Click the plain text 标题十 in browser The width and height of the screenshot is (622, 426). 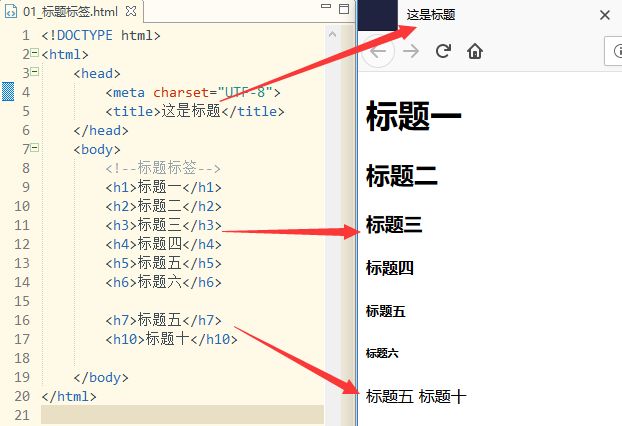[x=442, y=396]
